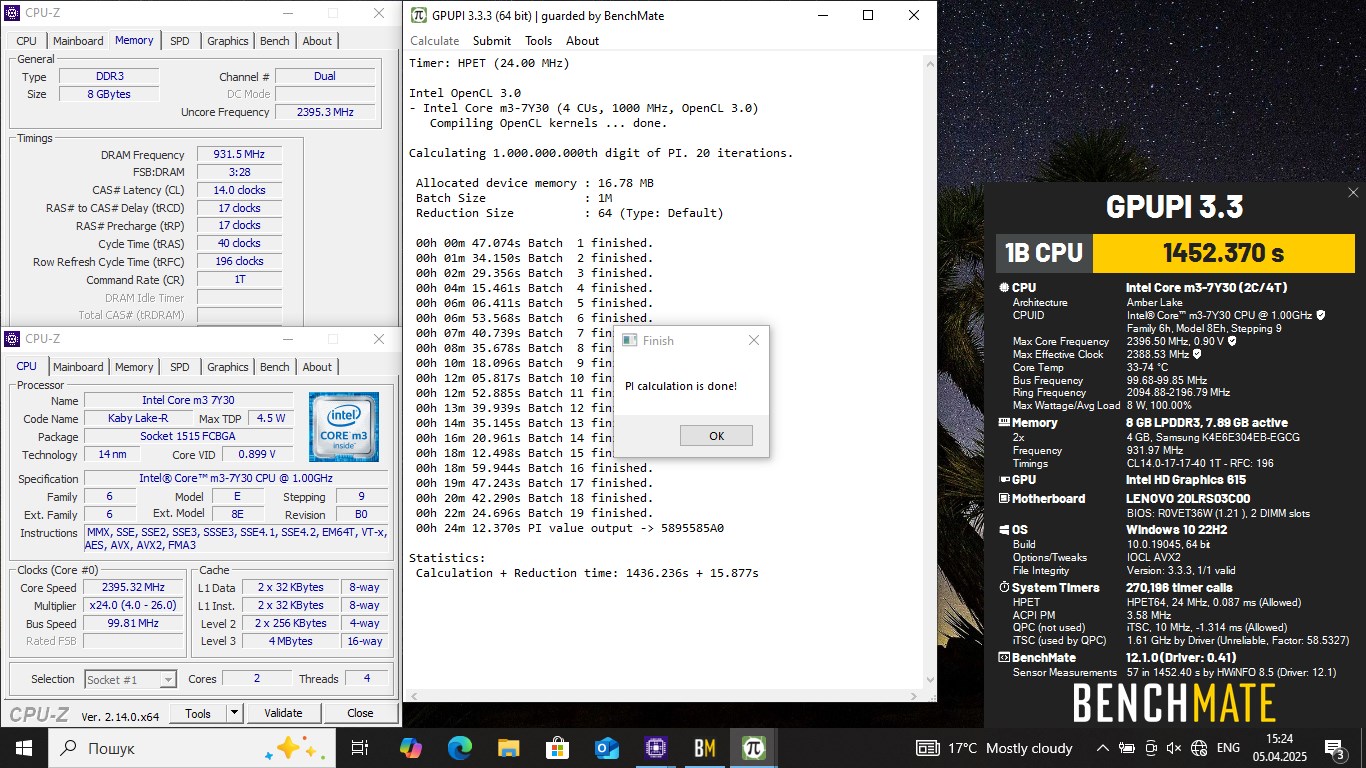Show hidden tray icons with the chevron
The width and height of the screenshot is (1366, 768).
pos(1103,748)
